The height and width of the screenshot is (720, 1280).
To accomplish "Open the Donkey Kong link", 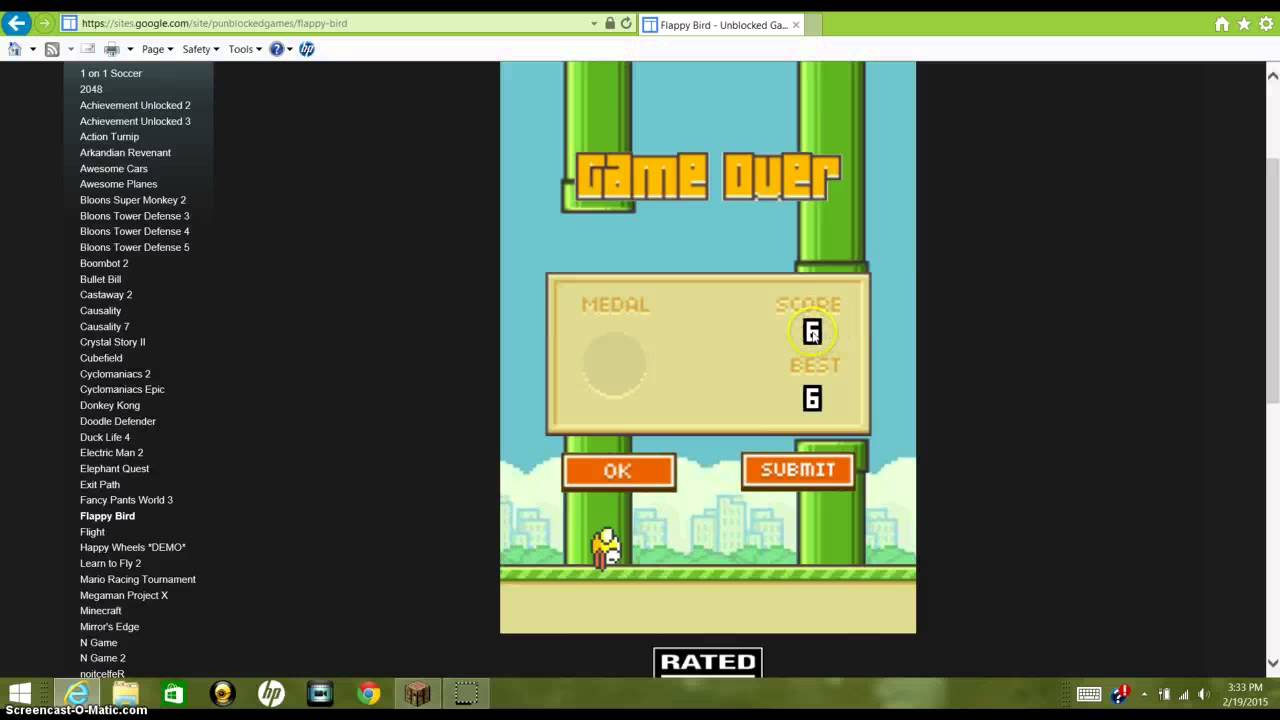I will coord(110,405).
